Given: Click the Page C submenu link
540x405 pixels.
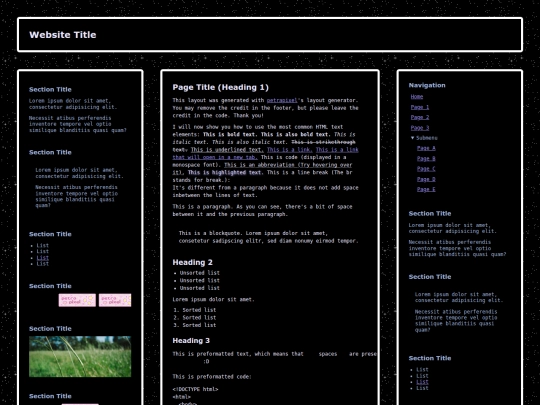Looking at the screenshot, I should click(426, 169).
